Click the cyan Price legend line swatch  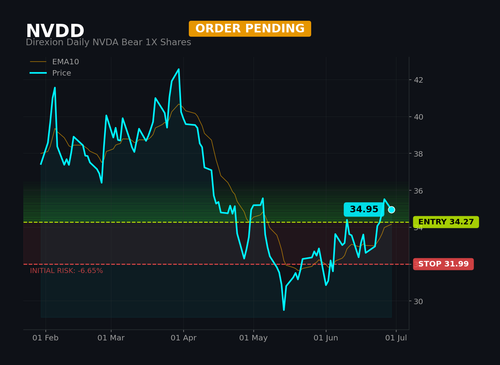38,73
